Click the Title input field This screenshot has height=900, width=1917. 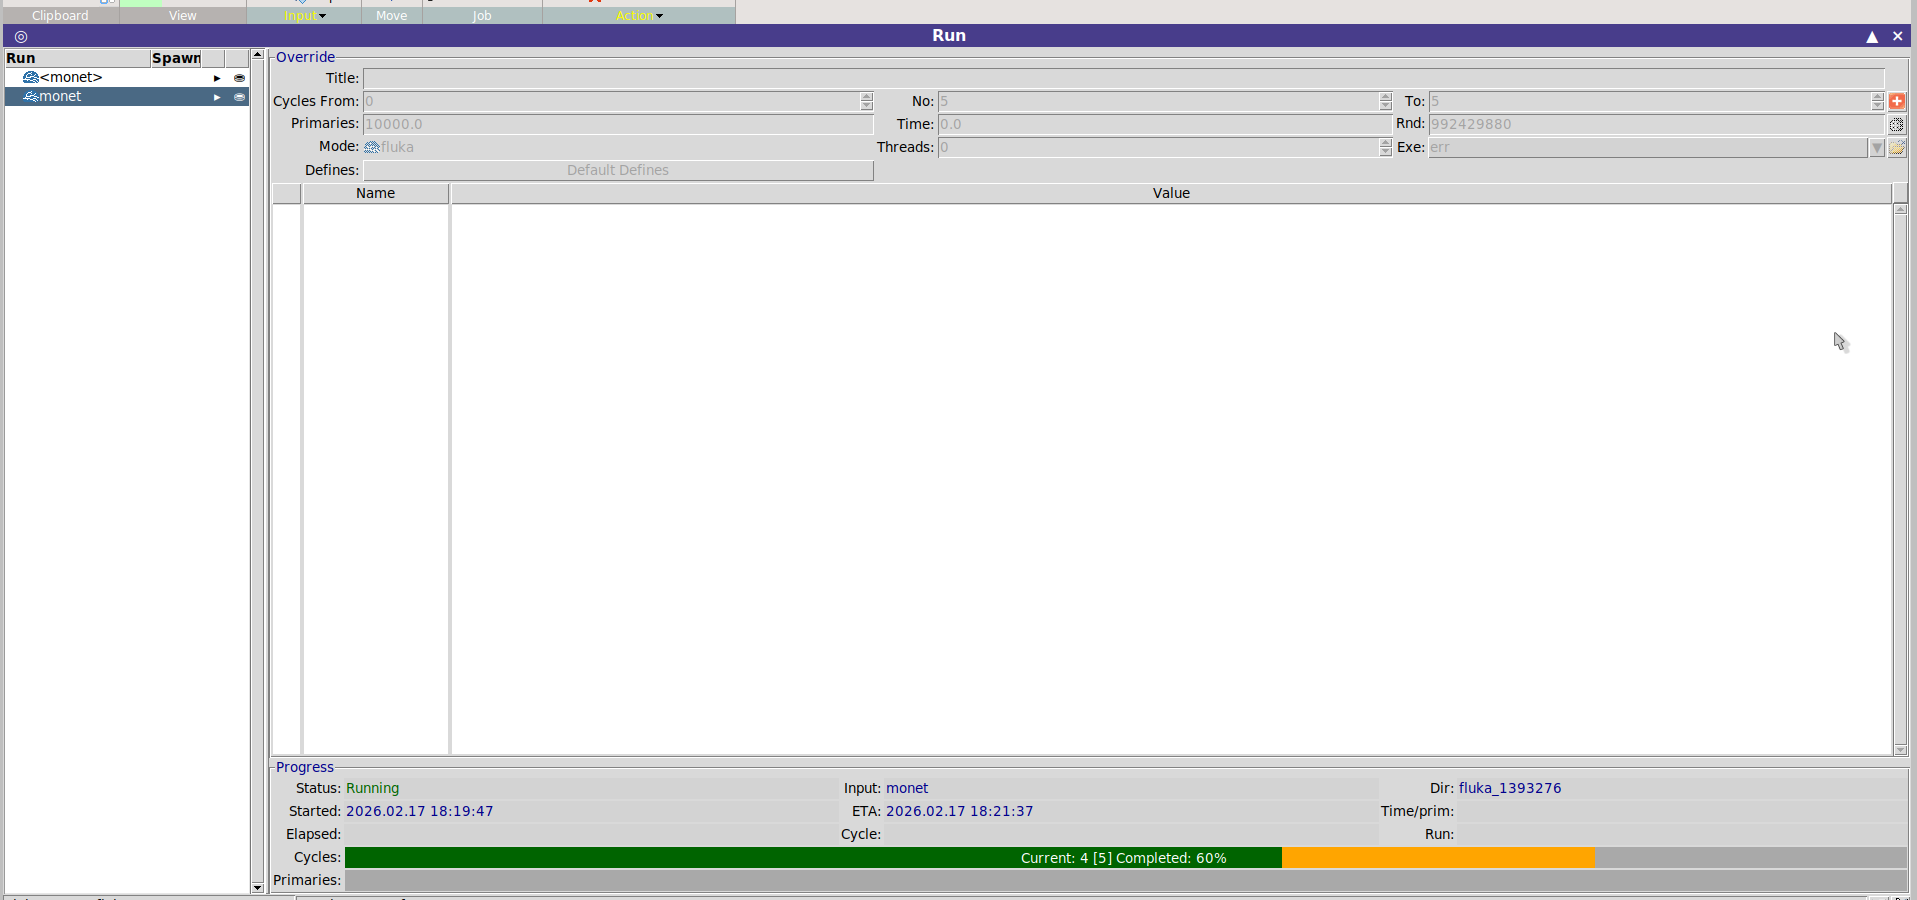pyautogui.click(x=1123, y=78)
